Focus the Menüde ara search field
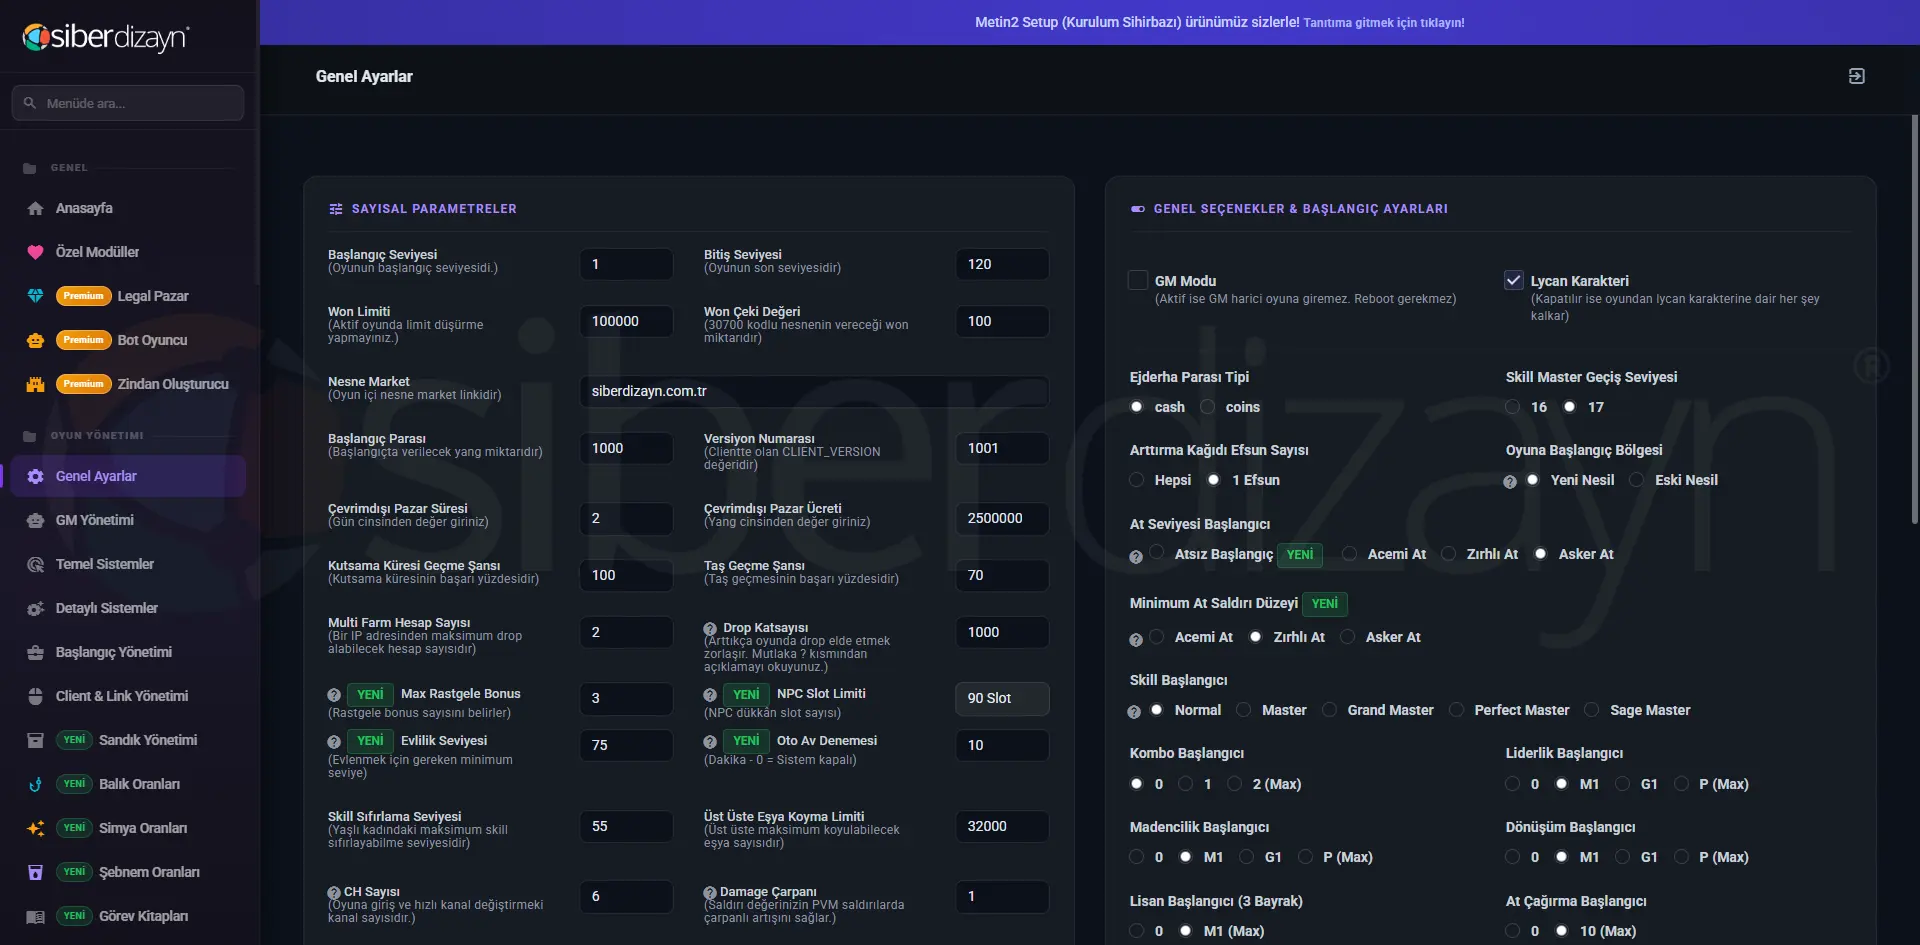This screenshot has width=1920, height=945. [128, 103]
